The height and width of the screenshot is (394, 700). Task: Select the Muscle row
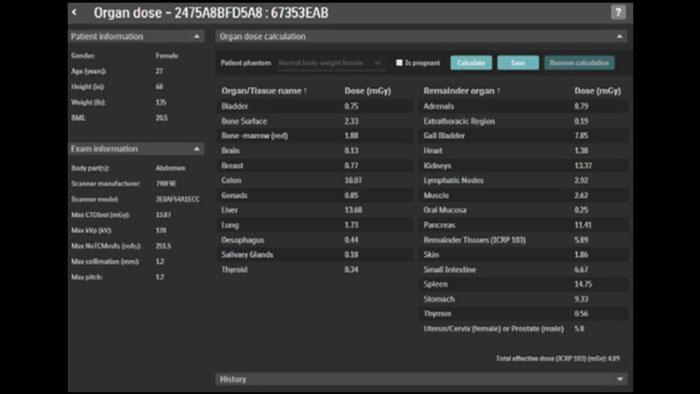(524, 195)
